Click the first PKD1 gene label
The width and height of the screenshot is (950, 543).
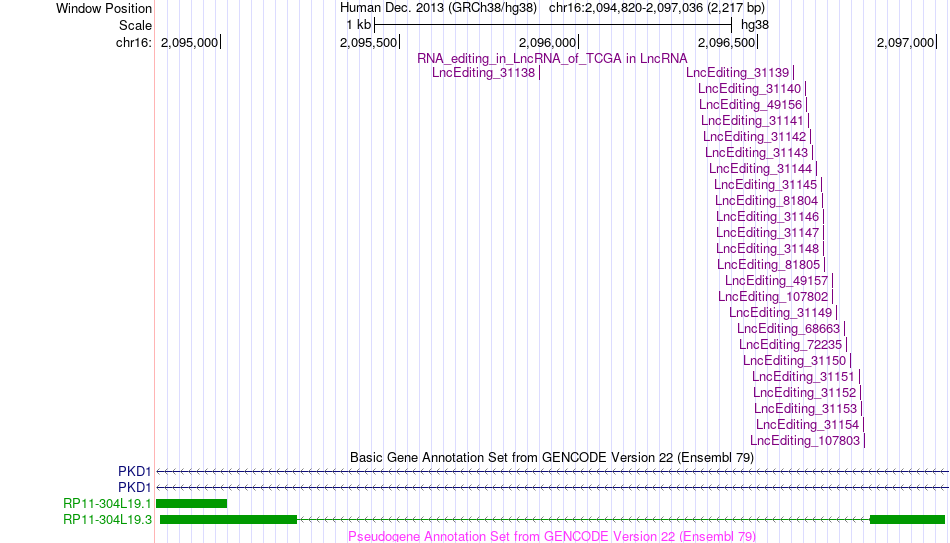tap(135, 471)
